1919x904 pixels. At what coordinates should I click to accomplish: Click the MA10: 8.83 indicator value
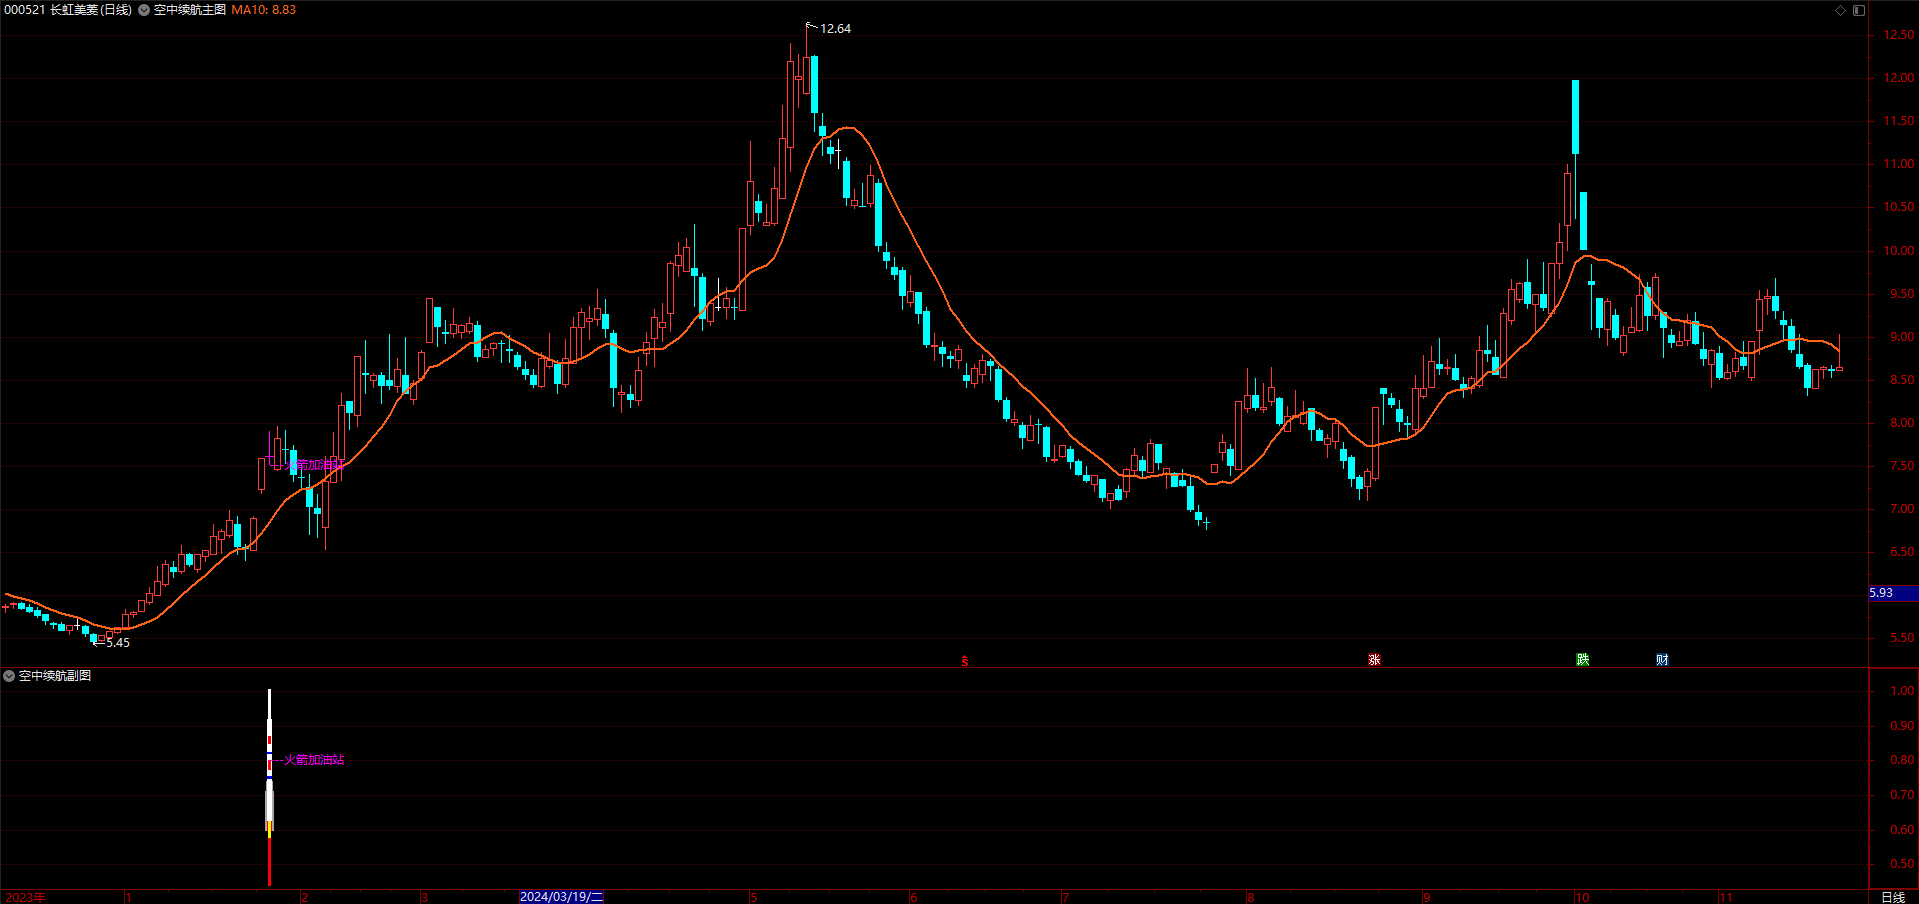click(x=264, y=10)
